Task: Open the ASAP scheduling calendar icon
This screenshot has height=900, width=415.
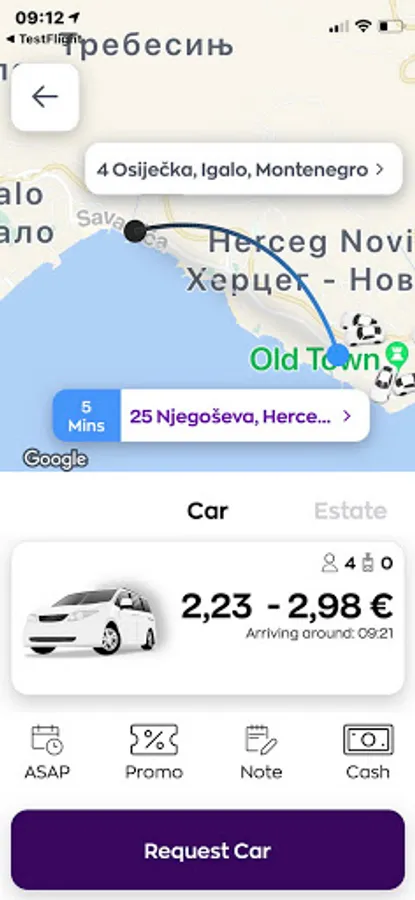Action: [47, 740]
